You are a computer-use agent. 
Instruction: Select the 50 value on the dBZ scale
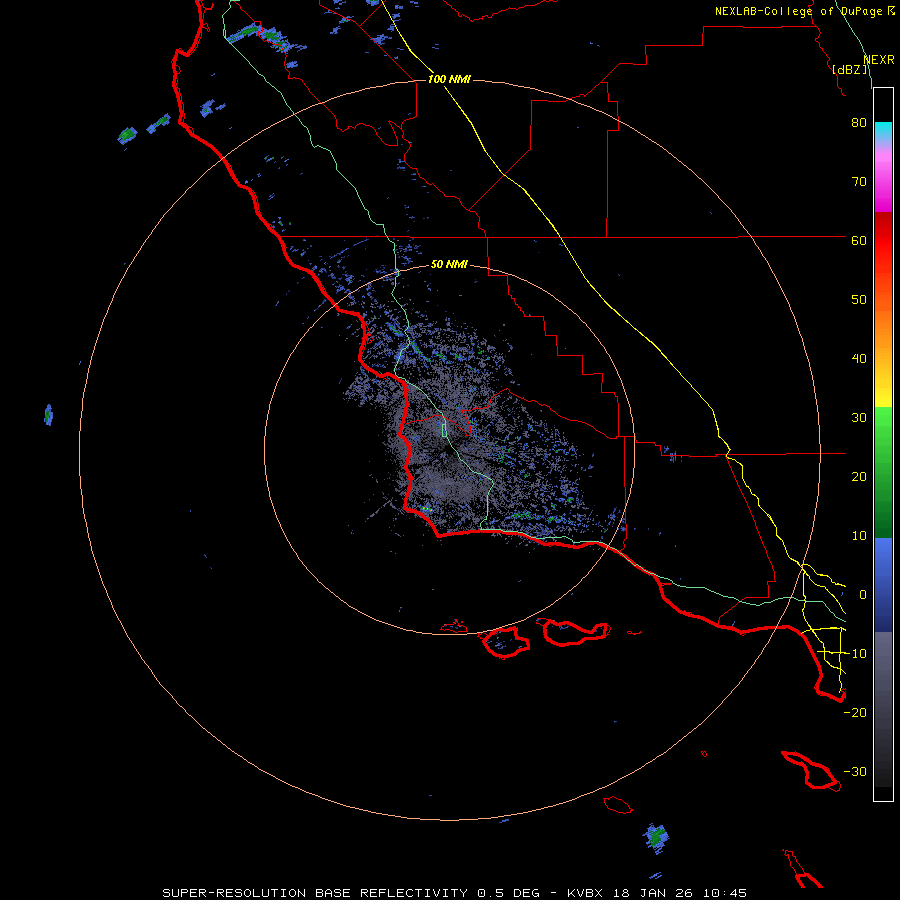click(x=859, y=300)
